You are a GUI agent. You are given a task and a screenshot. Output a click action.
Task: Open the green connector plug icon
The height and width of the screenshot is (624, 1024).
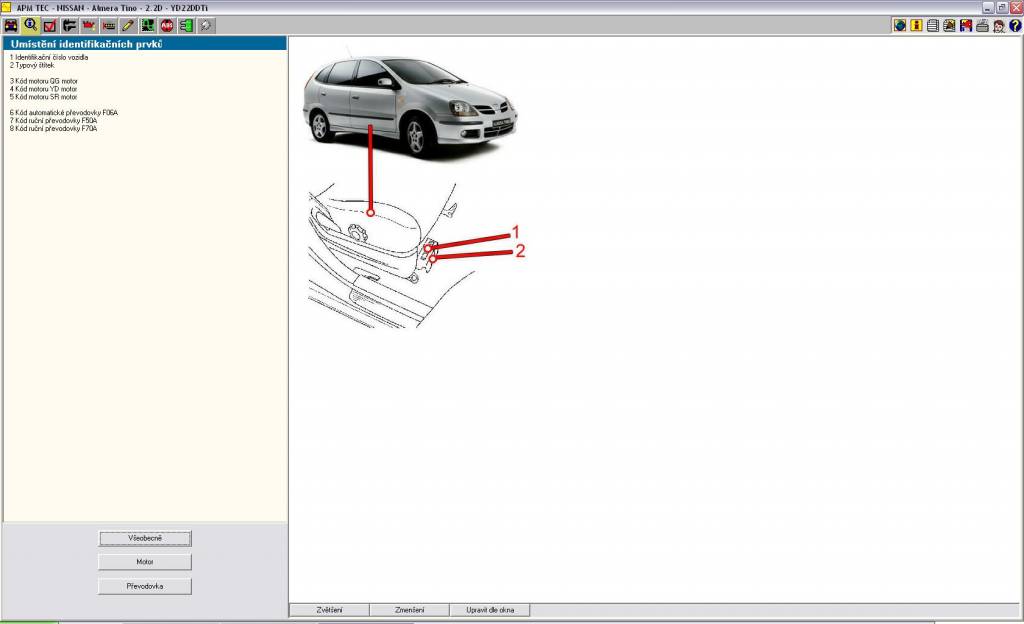pos(187,26)
